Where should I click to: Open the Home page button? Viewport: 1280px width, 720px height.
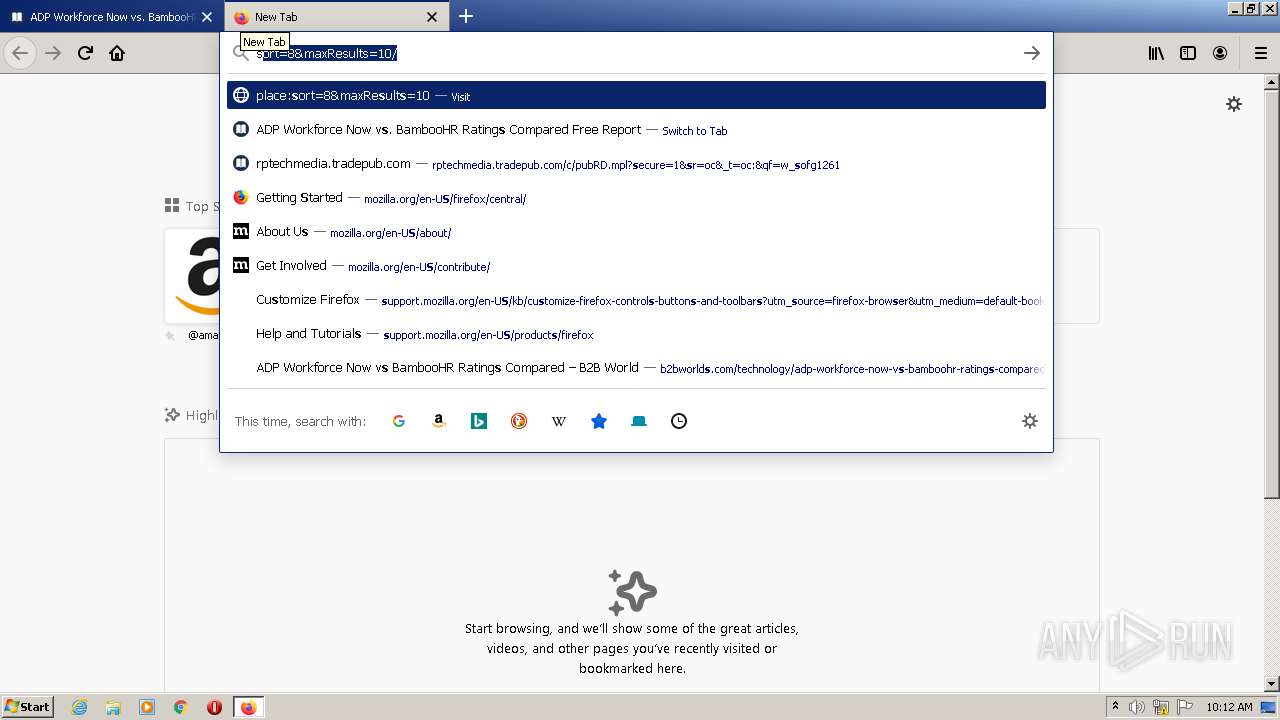[x=117, y=53]
